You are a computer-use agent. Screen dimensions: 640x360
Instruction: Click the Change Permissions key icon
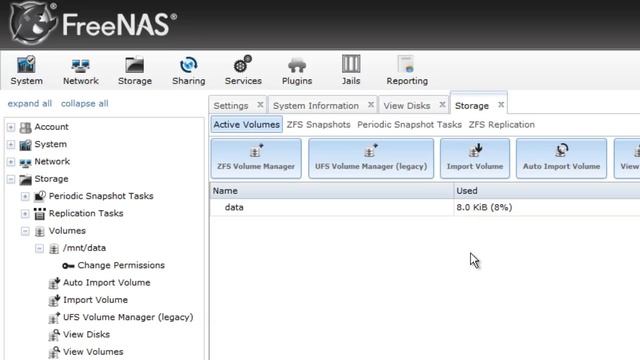point(68,266)
